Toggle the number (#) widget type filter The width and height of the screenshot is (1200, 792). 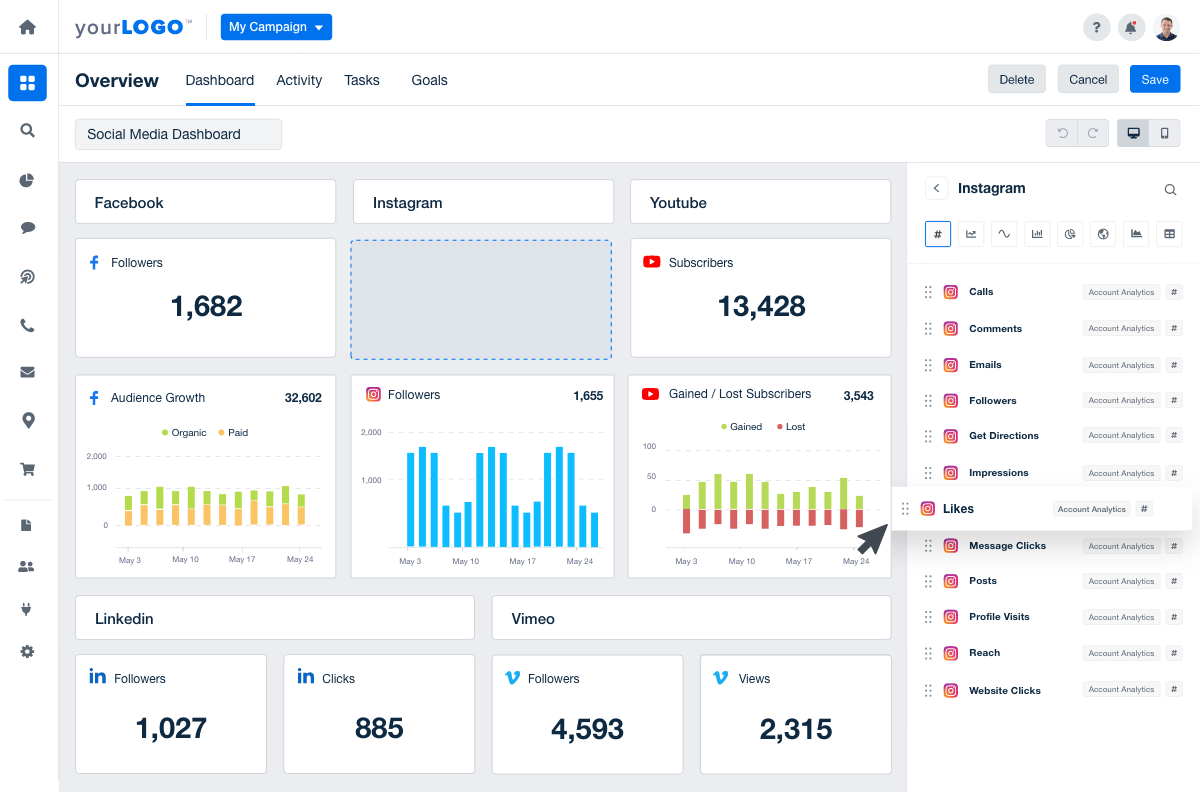pos(938,234)
